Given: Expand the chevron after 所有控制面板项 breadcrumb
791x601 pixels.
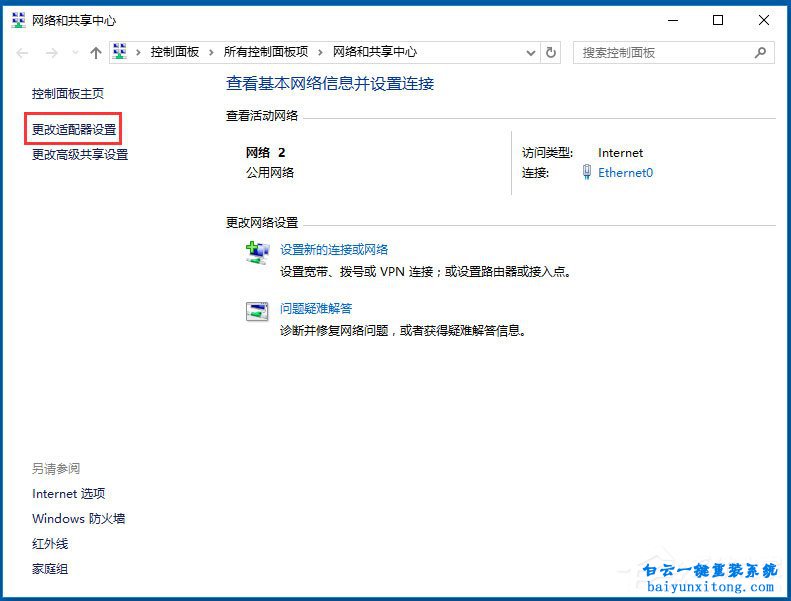Looking at the screenshot, I should coord(320,52).
